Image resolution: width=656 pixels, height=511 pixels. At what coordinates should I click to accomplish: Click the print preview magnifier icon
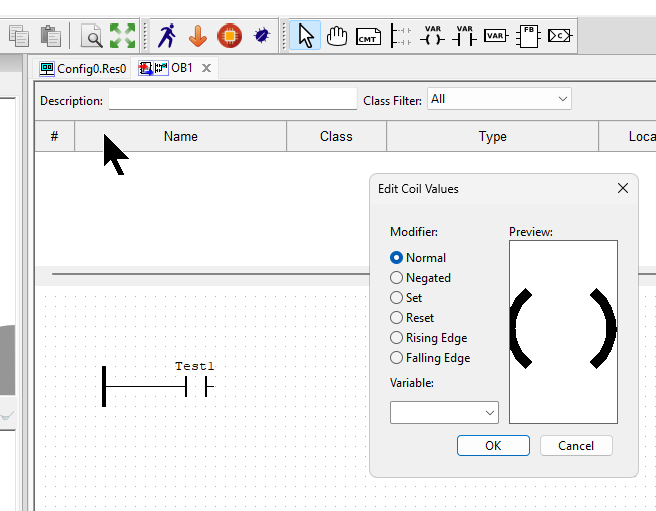[x=92, y=36]
